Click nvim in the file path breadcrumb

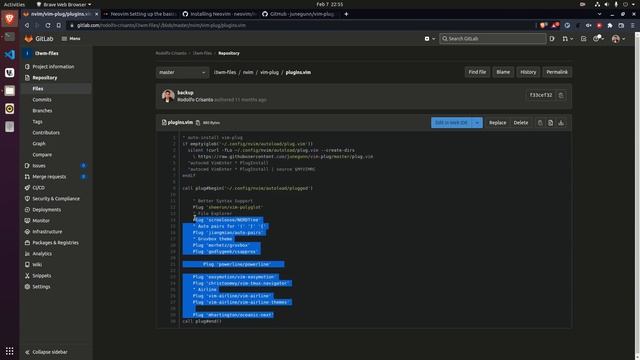tap(248, 72)
